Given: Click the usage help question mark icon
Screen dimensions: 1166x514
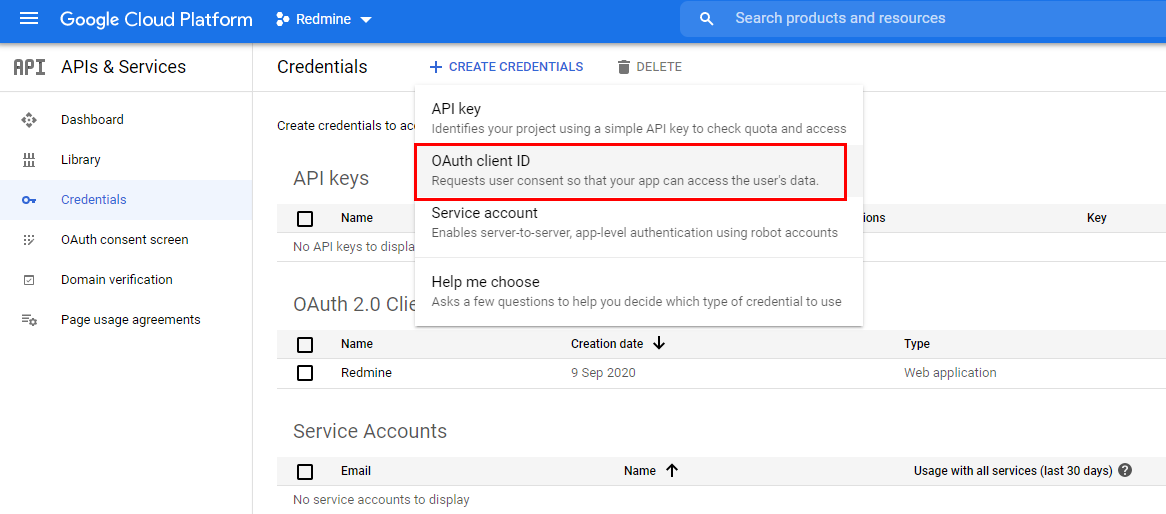Looking at the screenshot, I should (1125, 470).
